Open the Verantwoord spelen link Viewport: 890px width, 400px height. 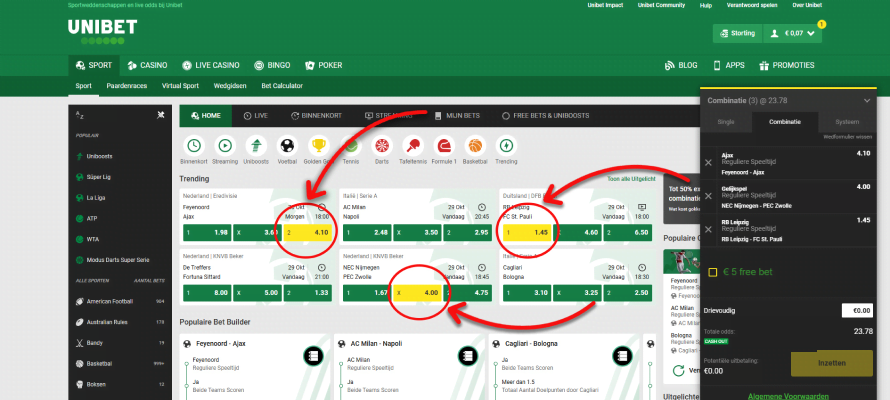pos(751,5)
